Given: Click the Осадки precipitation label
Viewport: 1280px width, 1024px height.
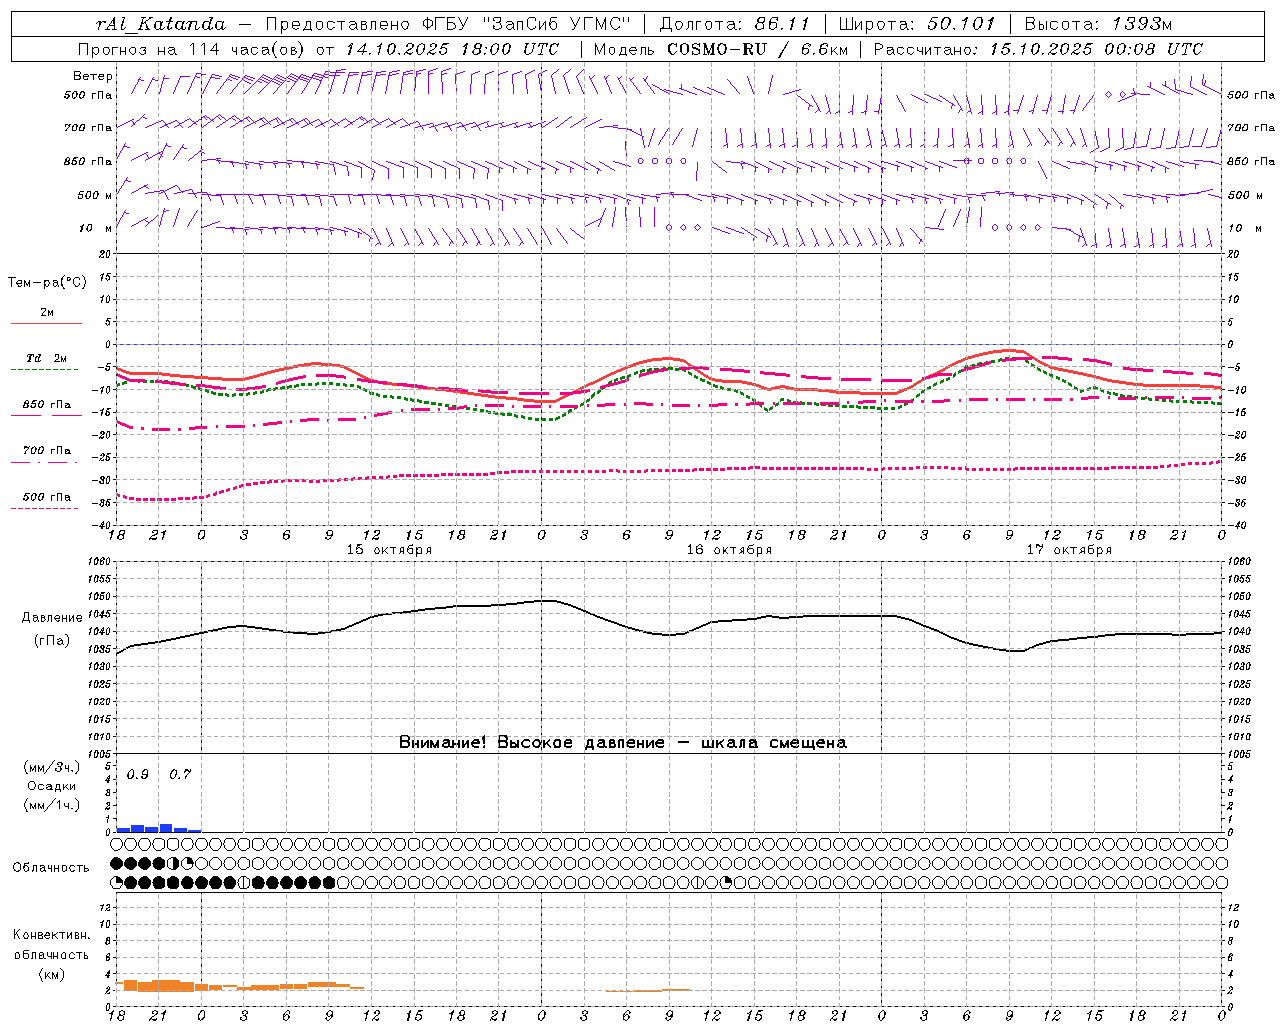Looking at the screenshot, I should pos(52,786).
